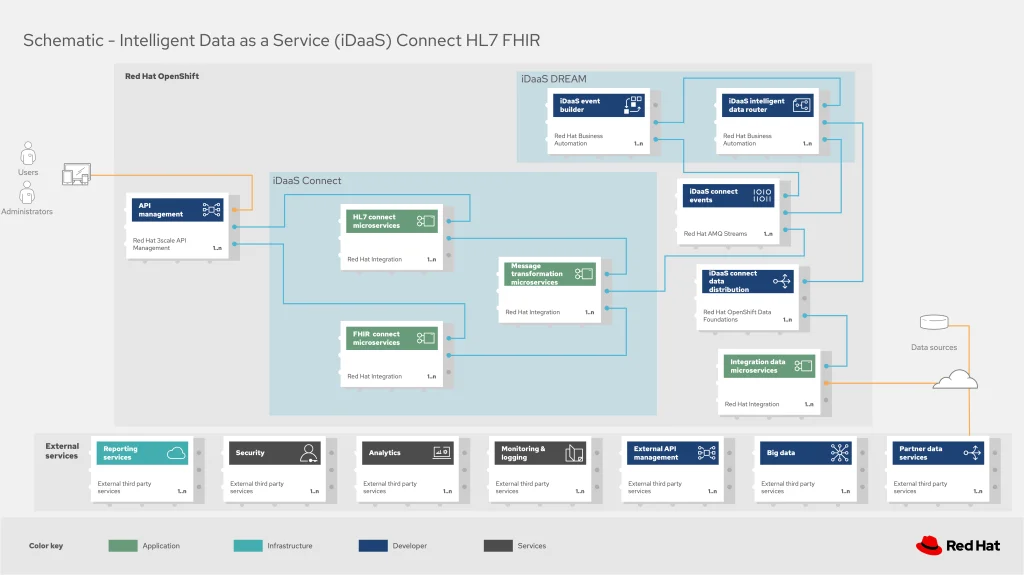This screenshot has width=1024, height=575.
Task: Click the Data sources label
Action: [x=934, y=348]
